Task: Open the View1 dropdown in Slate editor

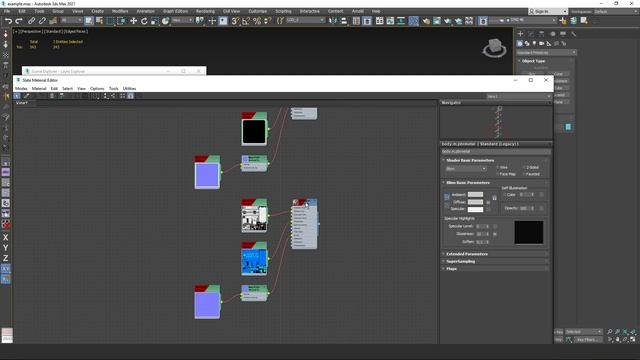Action: pos(518,96)
